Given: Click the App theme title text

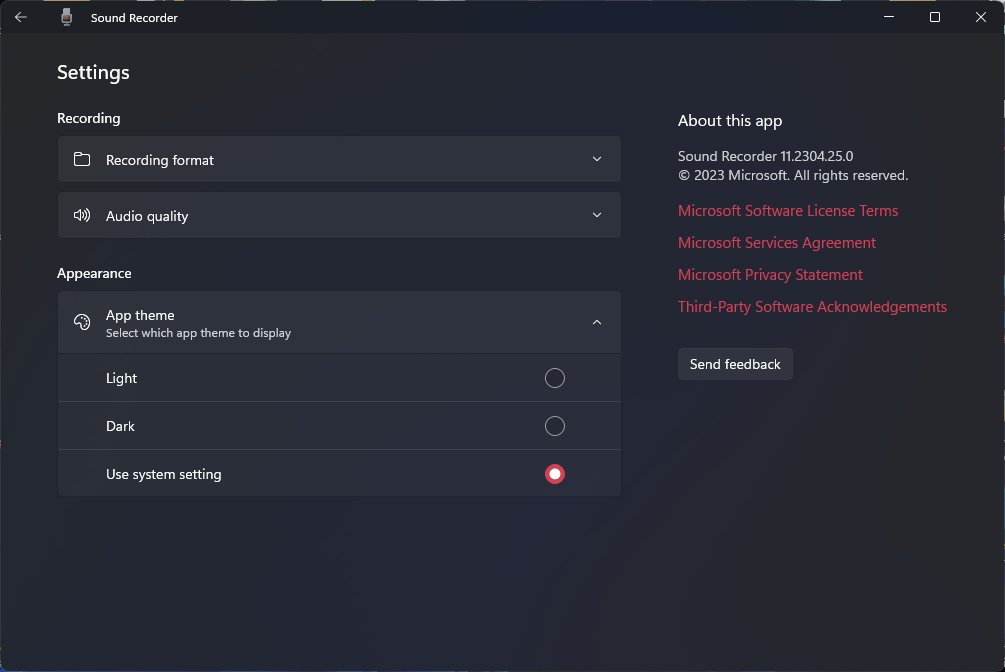Looking at the screenshot, I should (x=140, y=315).
